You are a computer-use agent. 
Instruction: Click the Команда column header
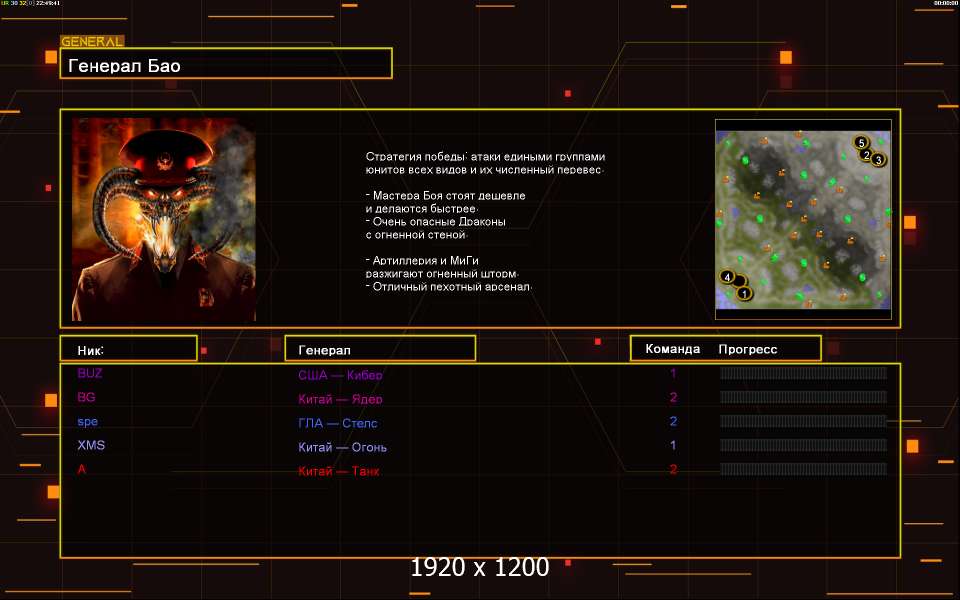pos(672,349)
